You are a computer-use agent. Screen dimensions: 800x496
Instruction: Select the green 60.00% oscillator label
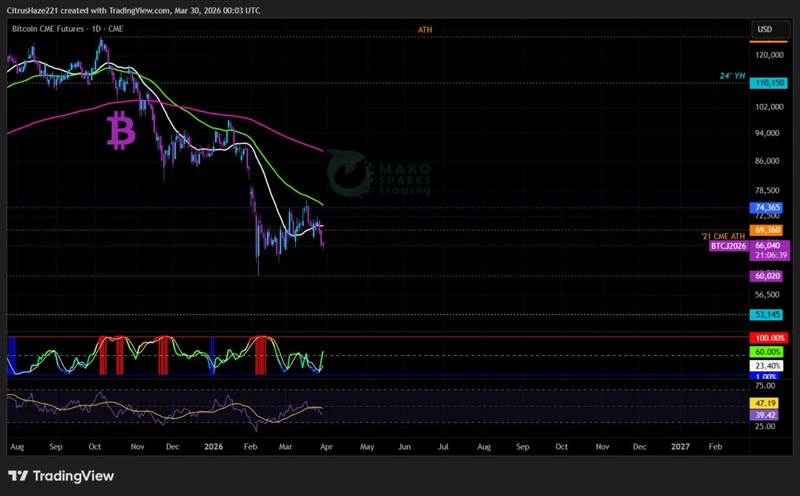click(x=769, y=353)
